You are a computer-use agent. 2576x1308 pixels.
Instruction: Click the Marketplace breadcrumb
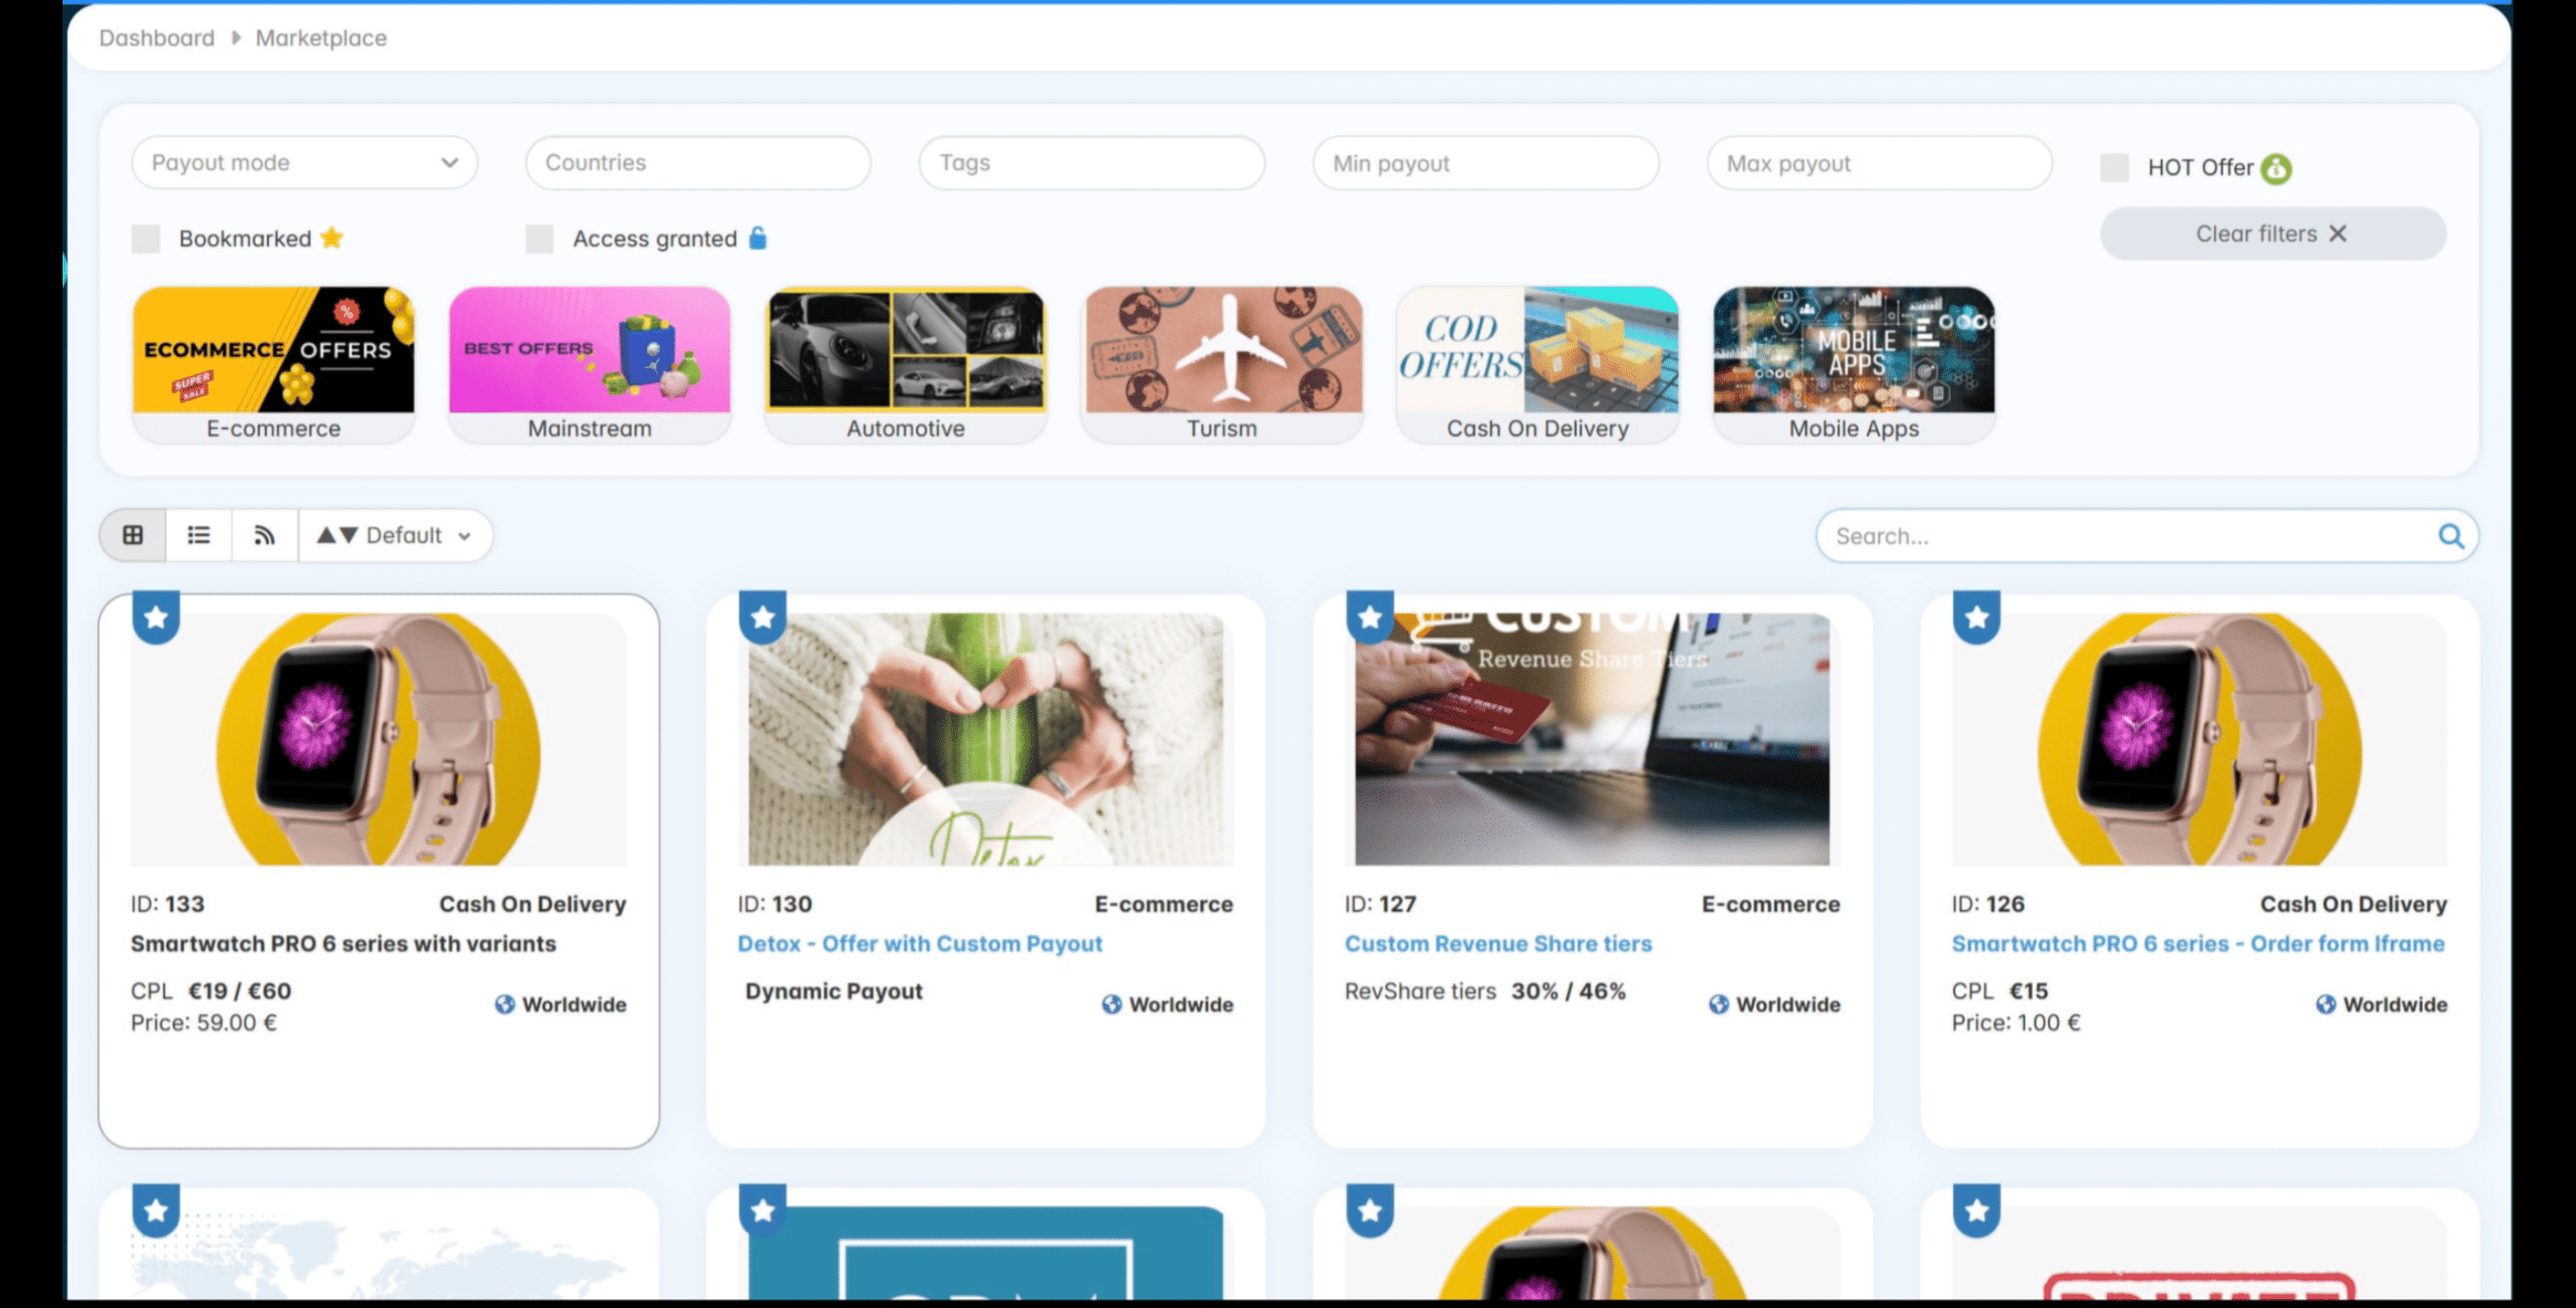(x=321, y=38)
